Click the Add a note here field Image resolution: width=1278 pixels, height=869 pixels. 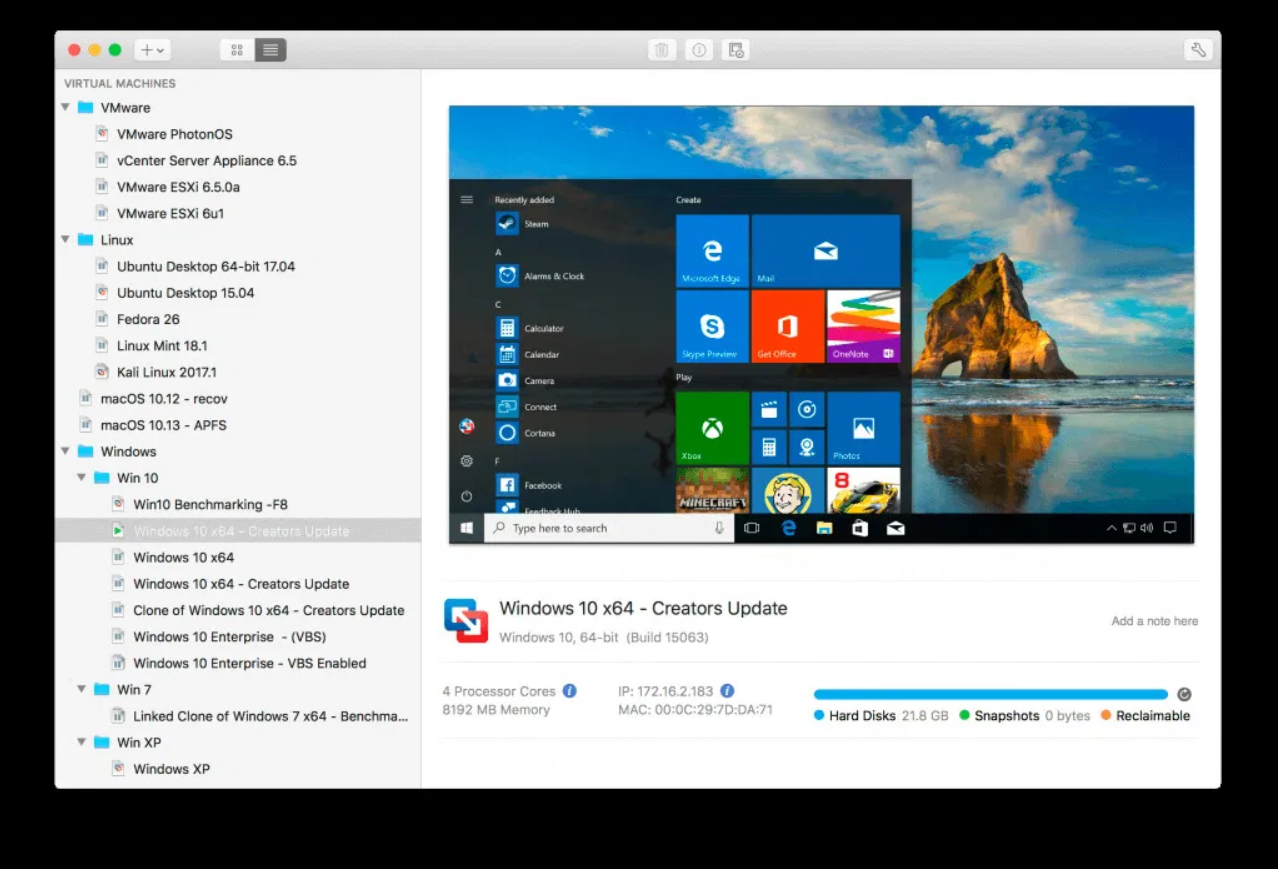(1154, 620)
